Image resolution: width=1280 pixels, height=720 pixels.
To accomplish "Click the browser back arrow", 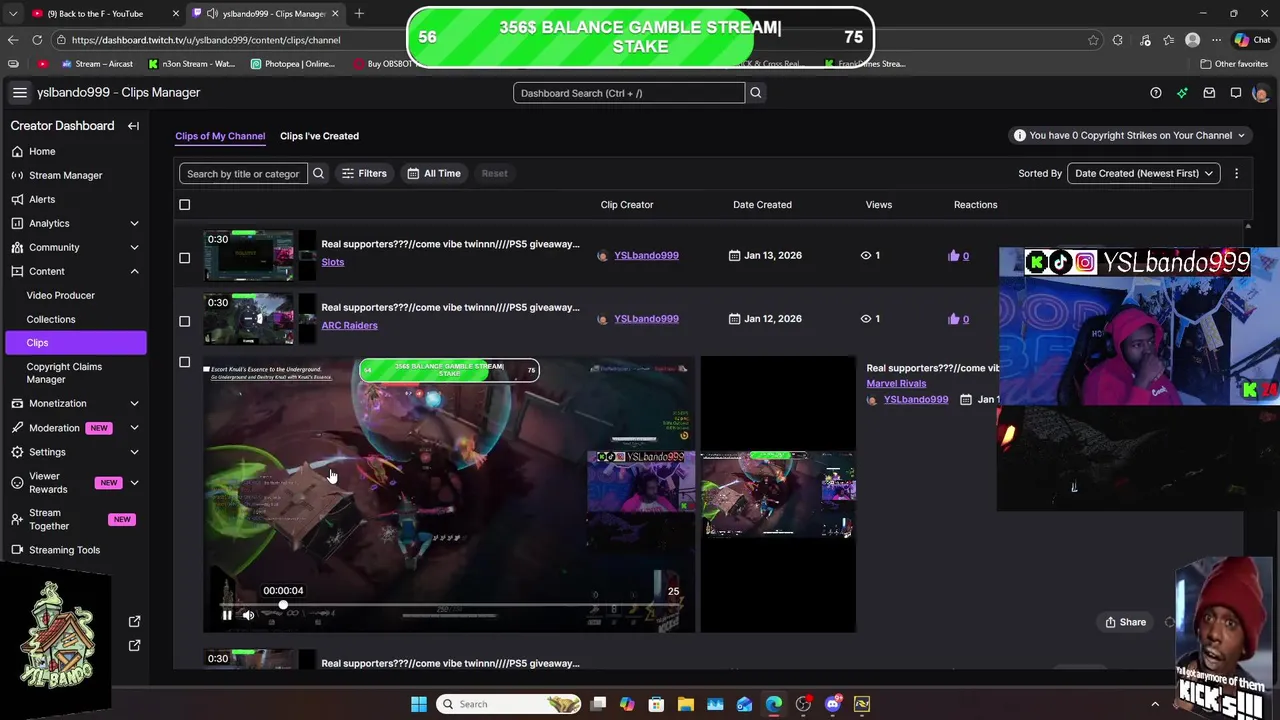I will 13,40.
